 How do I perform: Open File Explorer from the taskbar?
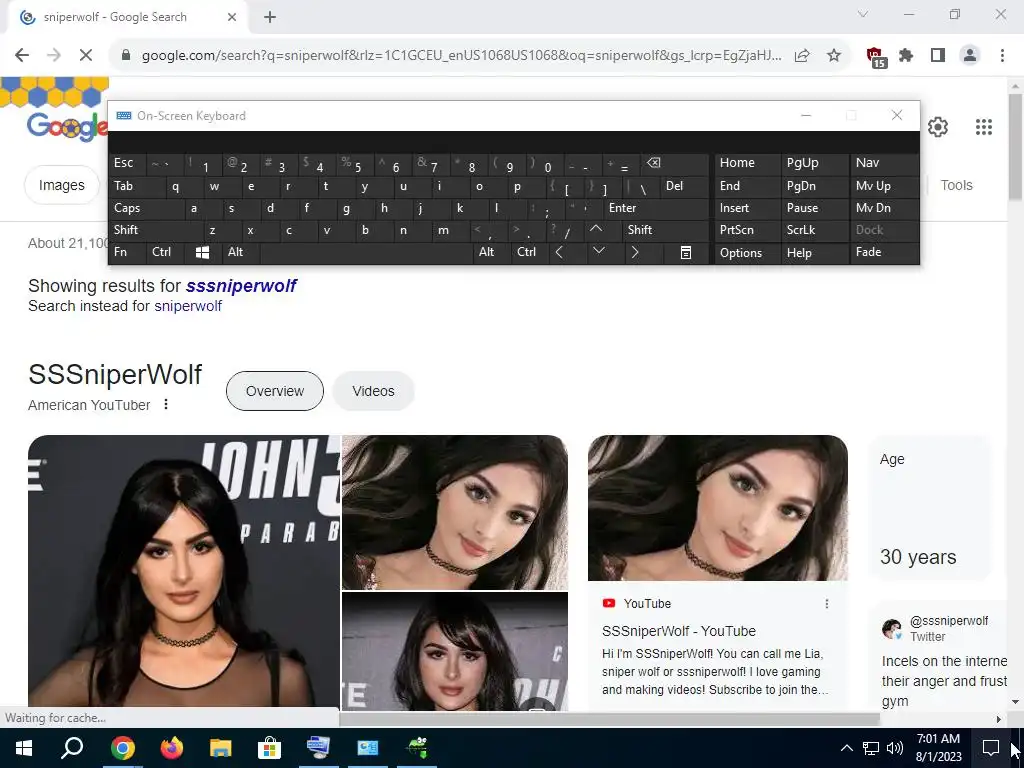pos(220,748)
